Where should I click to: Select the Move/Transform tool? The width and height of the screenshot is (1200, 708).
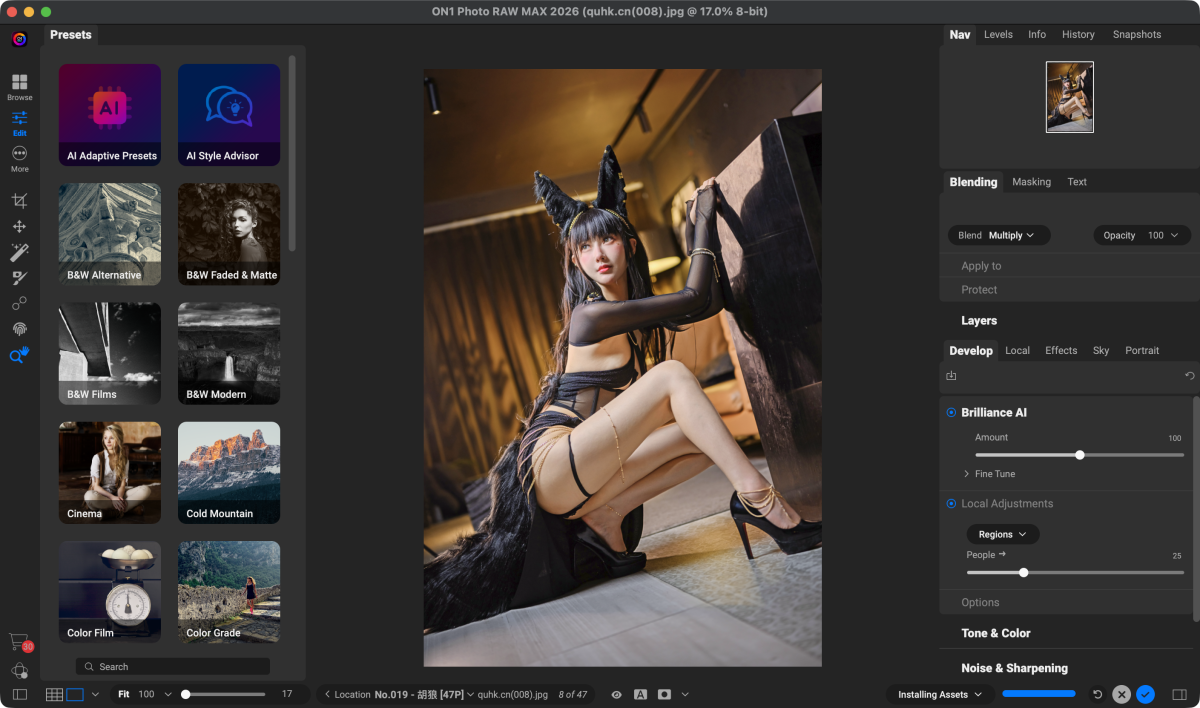19,227
